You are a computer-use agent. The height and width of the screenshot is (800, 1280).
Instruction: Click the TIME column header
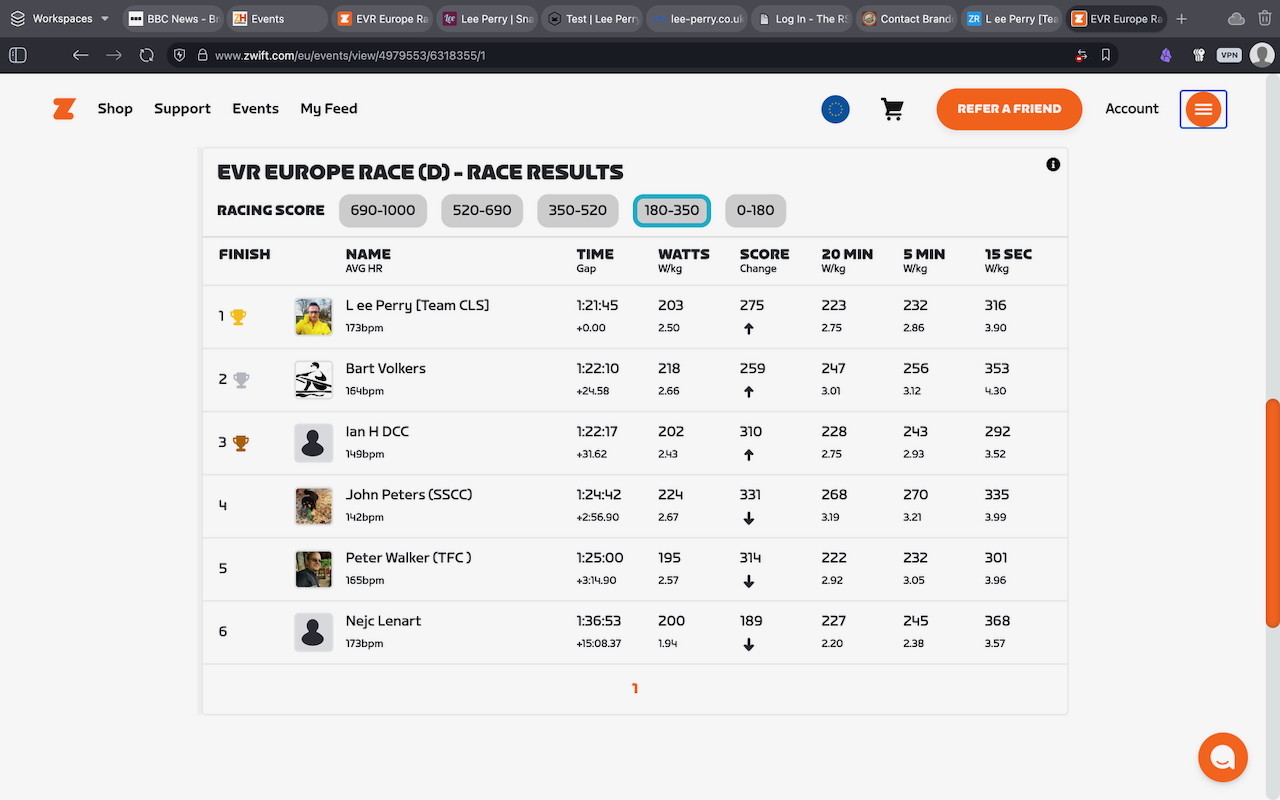coord(595,255)
